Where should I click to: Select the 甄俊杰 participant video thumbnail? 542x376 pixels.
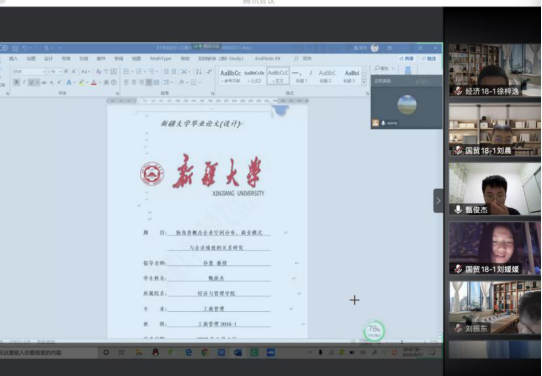point(494,189)
